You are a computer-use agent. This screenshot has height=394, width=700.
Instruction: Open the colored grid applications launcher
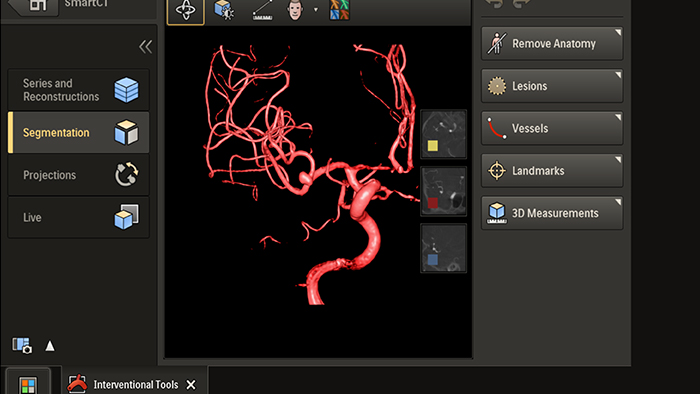click(x=28, y=384)
